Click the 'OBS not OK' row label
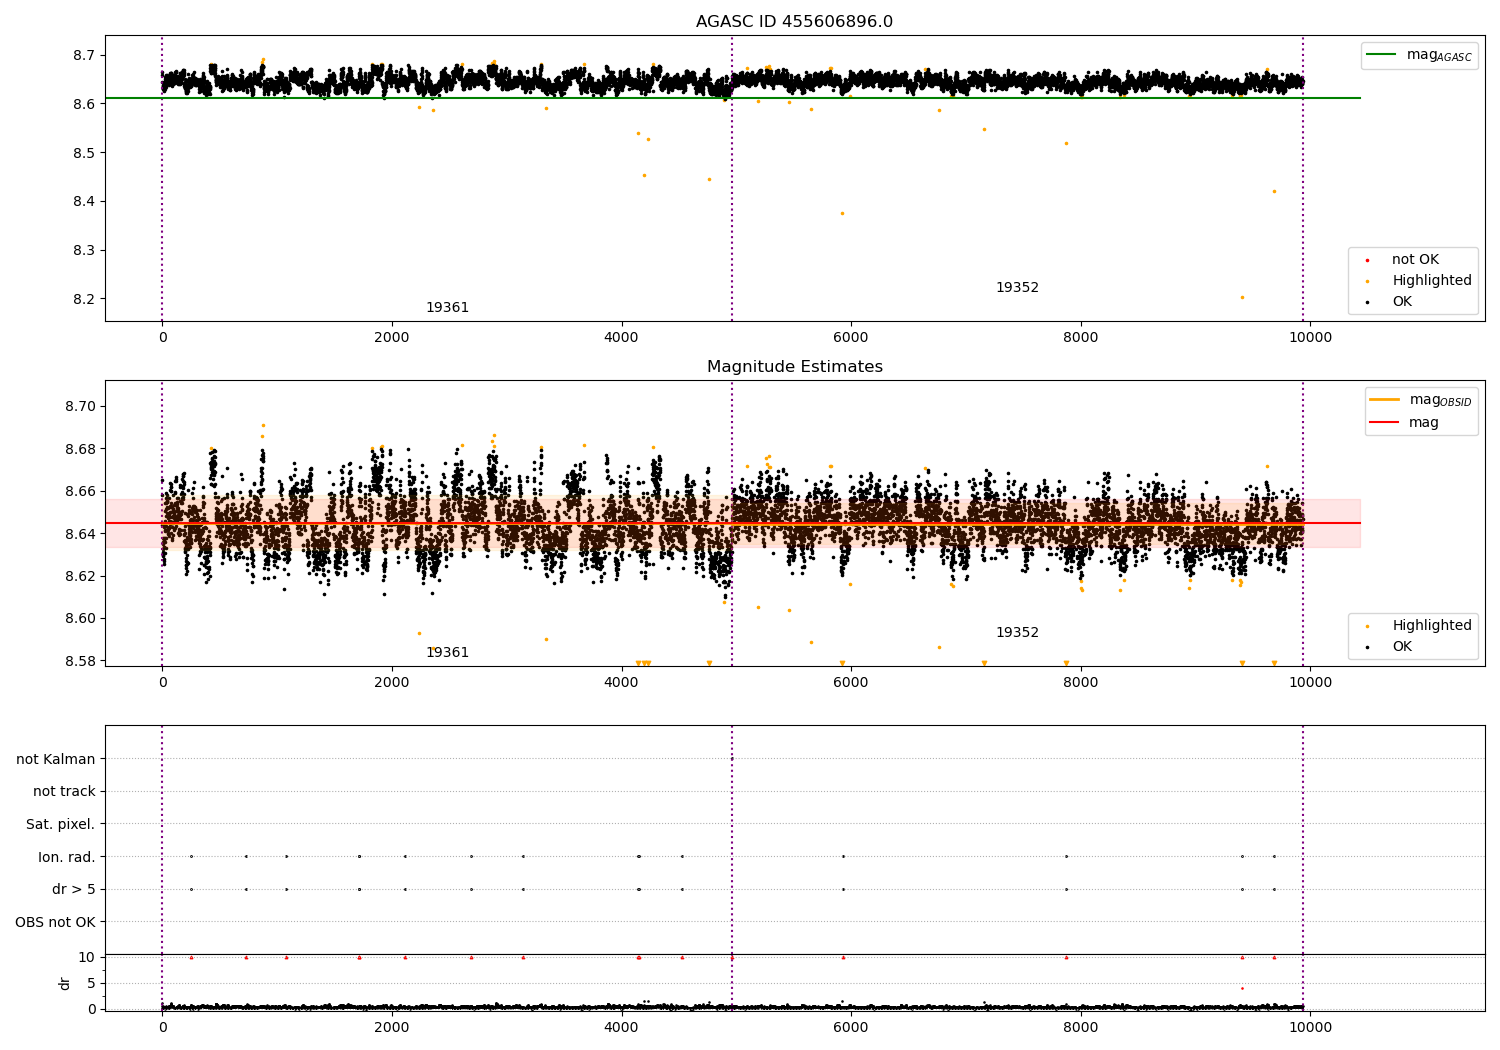 (55, 922)
